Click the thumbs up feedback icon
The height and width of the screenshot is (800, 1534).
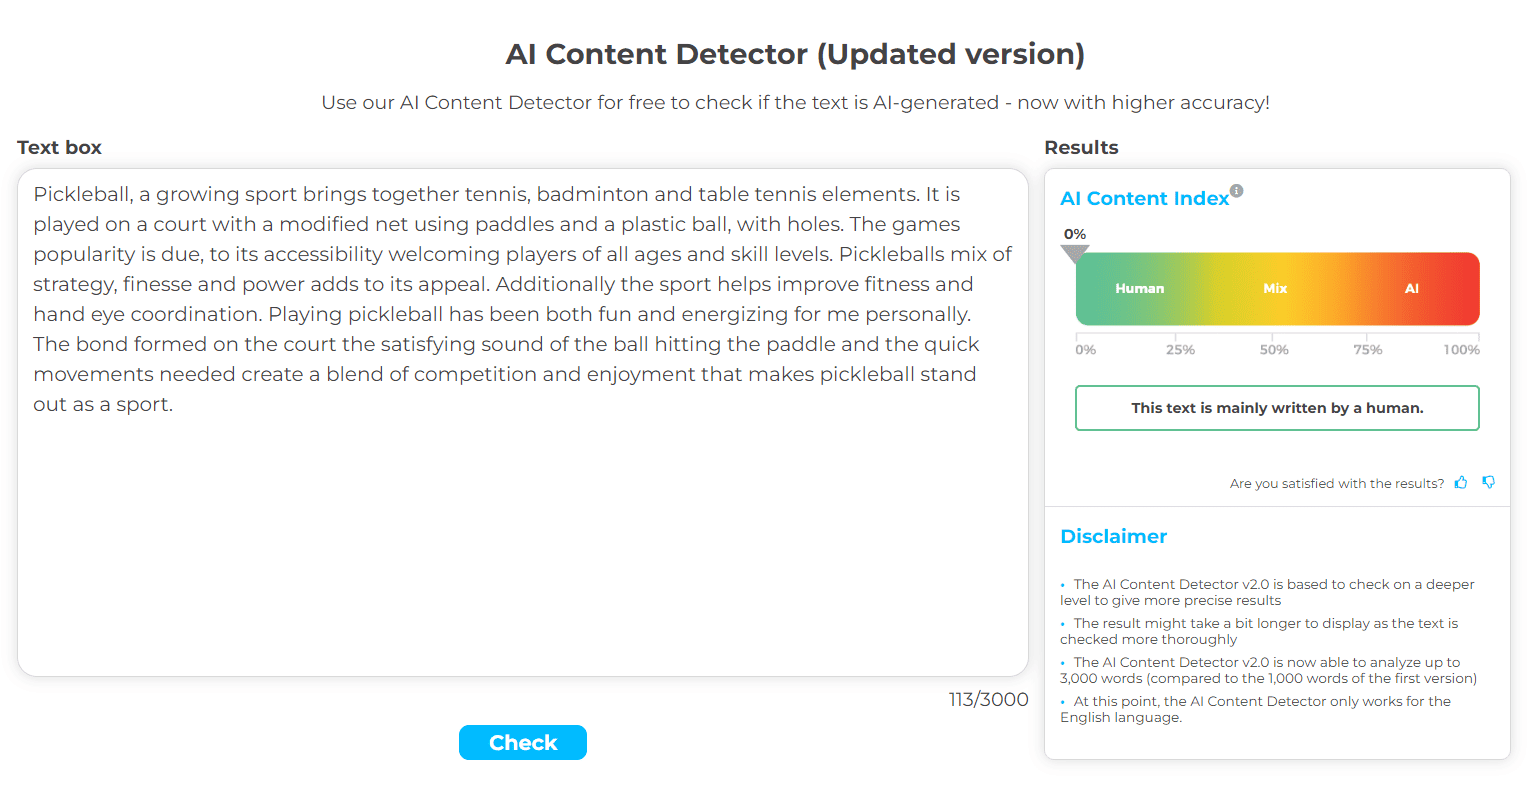[1461, 483]
